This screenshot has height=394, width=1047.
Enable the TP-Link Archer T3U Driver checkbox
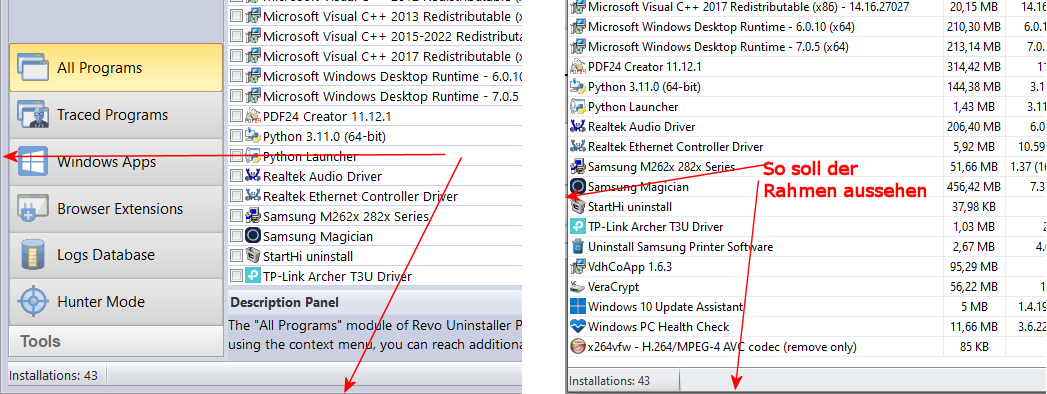pos(236,276)
